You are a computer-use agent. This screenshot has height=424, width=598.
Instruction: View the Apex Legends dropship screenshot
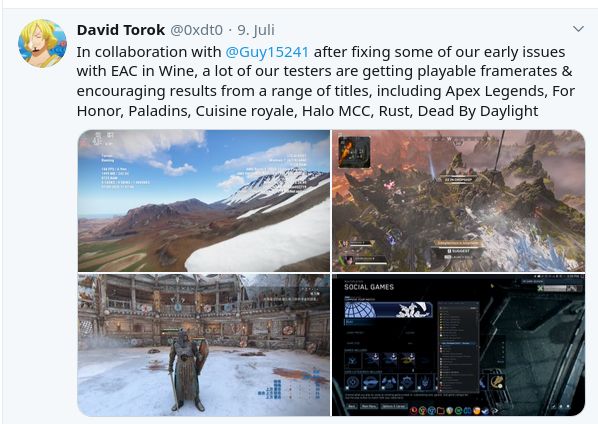pyautogui.click(x=458, y=201)
